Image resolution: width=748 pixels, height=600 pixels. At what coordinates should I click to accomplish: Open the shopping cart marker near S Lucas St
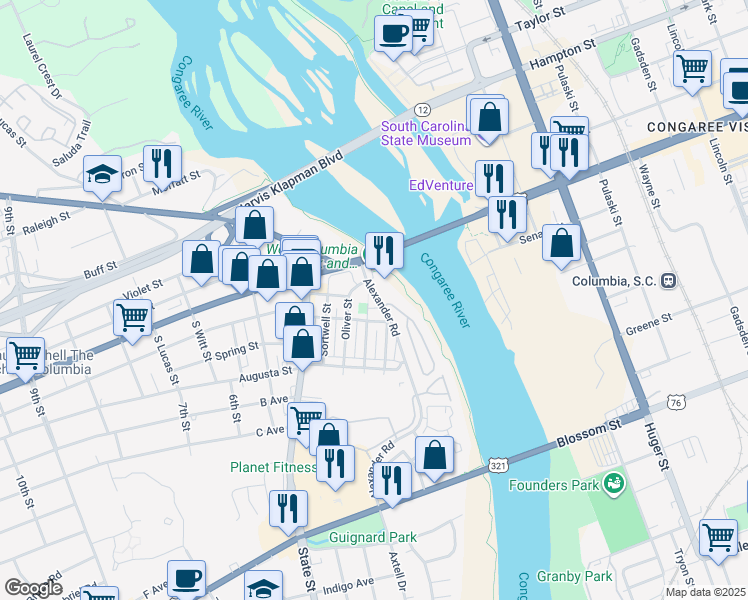point(133,320)
